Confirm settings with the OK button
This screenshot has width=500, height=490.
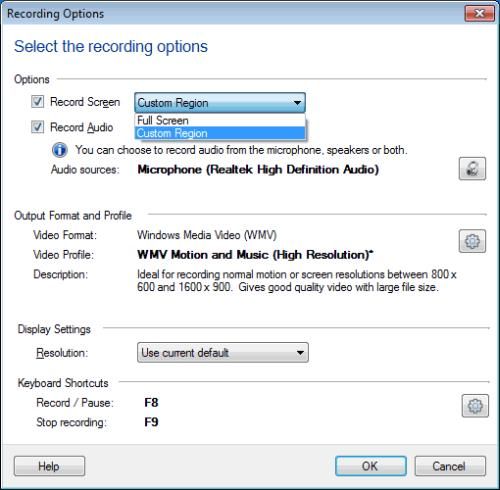click(371, 466)
